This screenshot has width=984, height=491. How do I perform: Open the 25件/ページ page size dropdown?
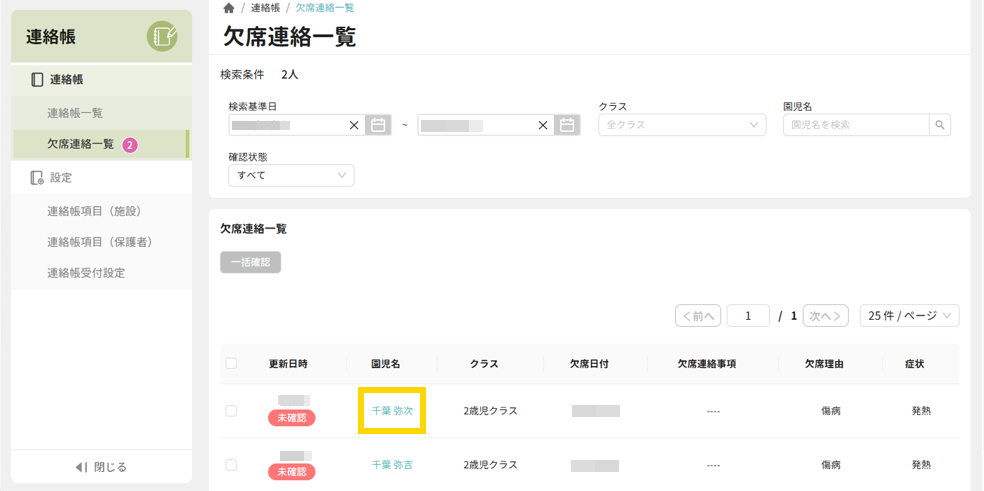pyautogui.click(x=909, y=316)
